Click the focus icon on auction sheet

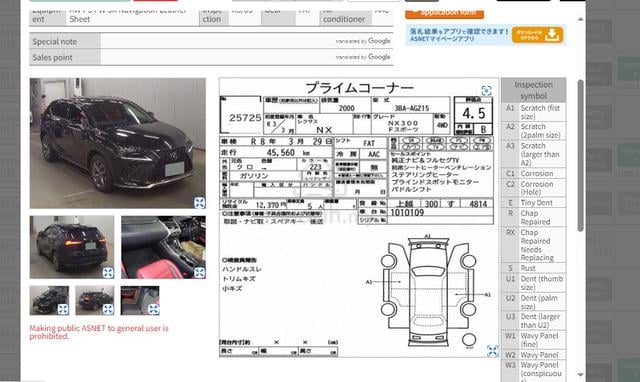click(x=486, y=91)
